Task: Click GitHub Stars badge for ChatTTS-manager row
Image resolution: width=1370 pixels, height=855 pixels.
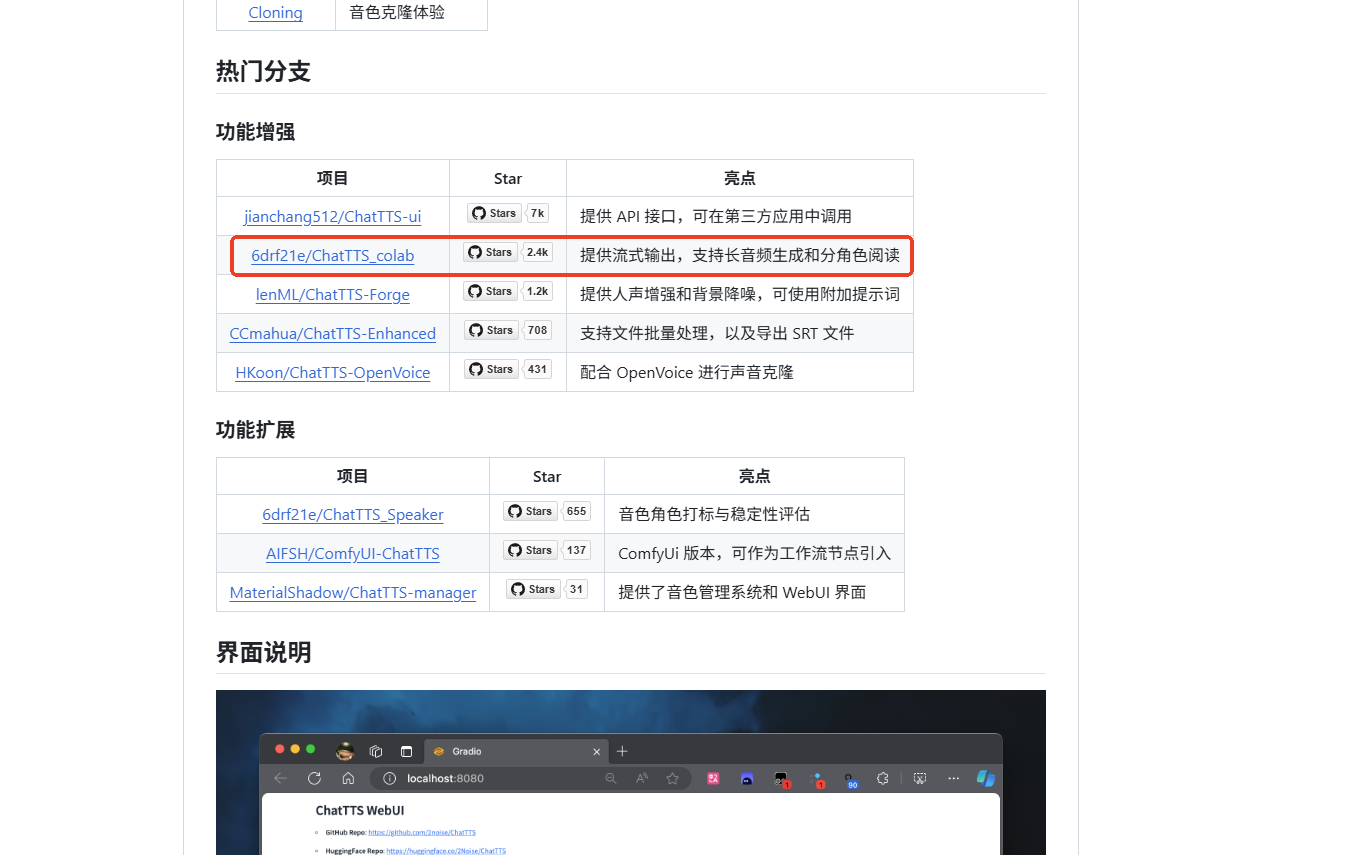Action: point(533,589)
